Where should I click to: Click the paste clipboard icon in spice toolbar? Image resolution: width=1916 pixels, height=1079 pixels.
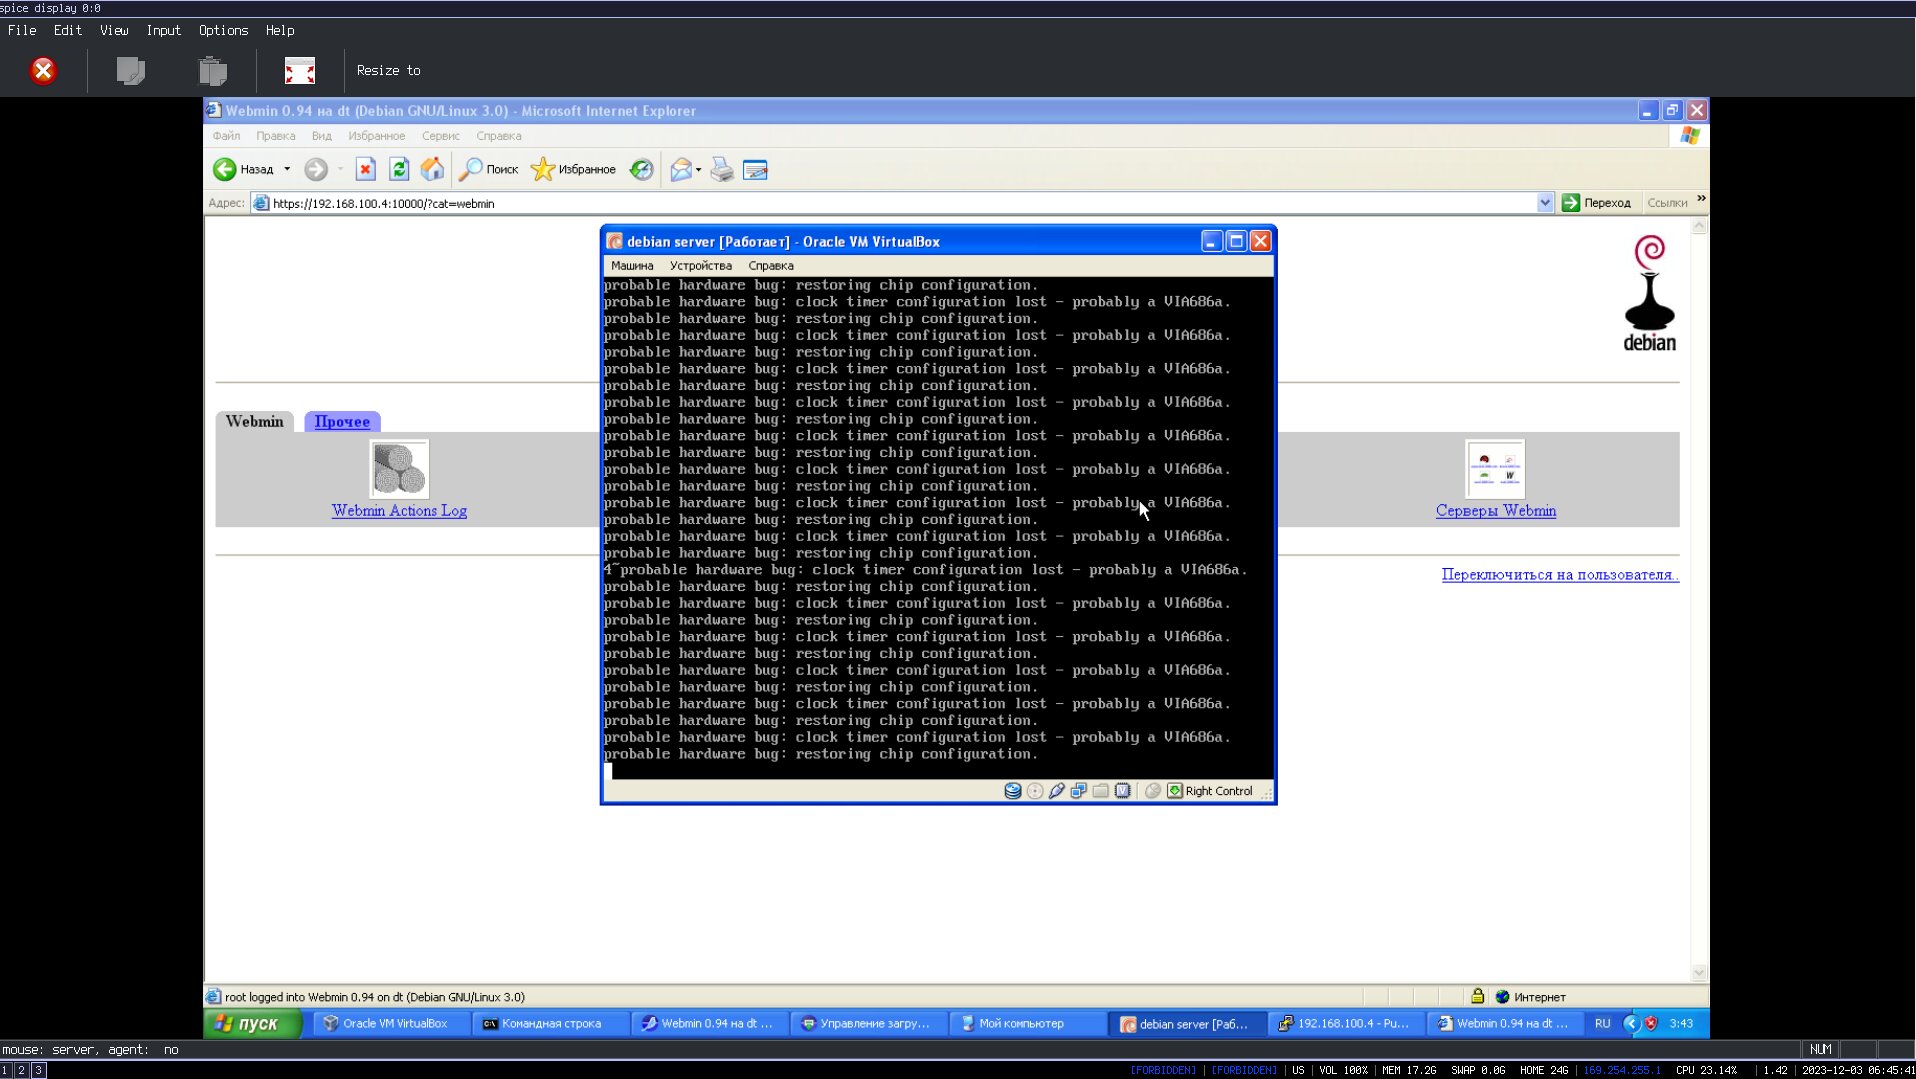[212, 70]
